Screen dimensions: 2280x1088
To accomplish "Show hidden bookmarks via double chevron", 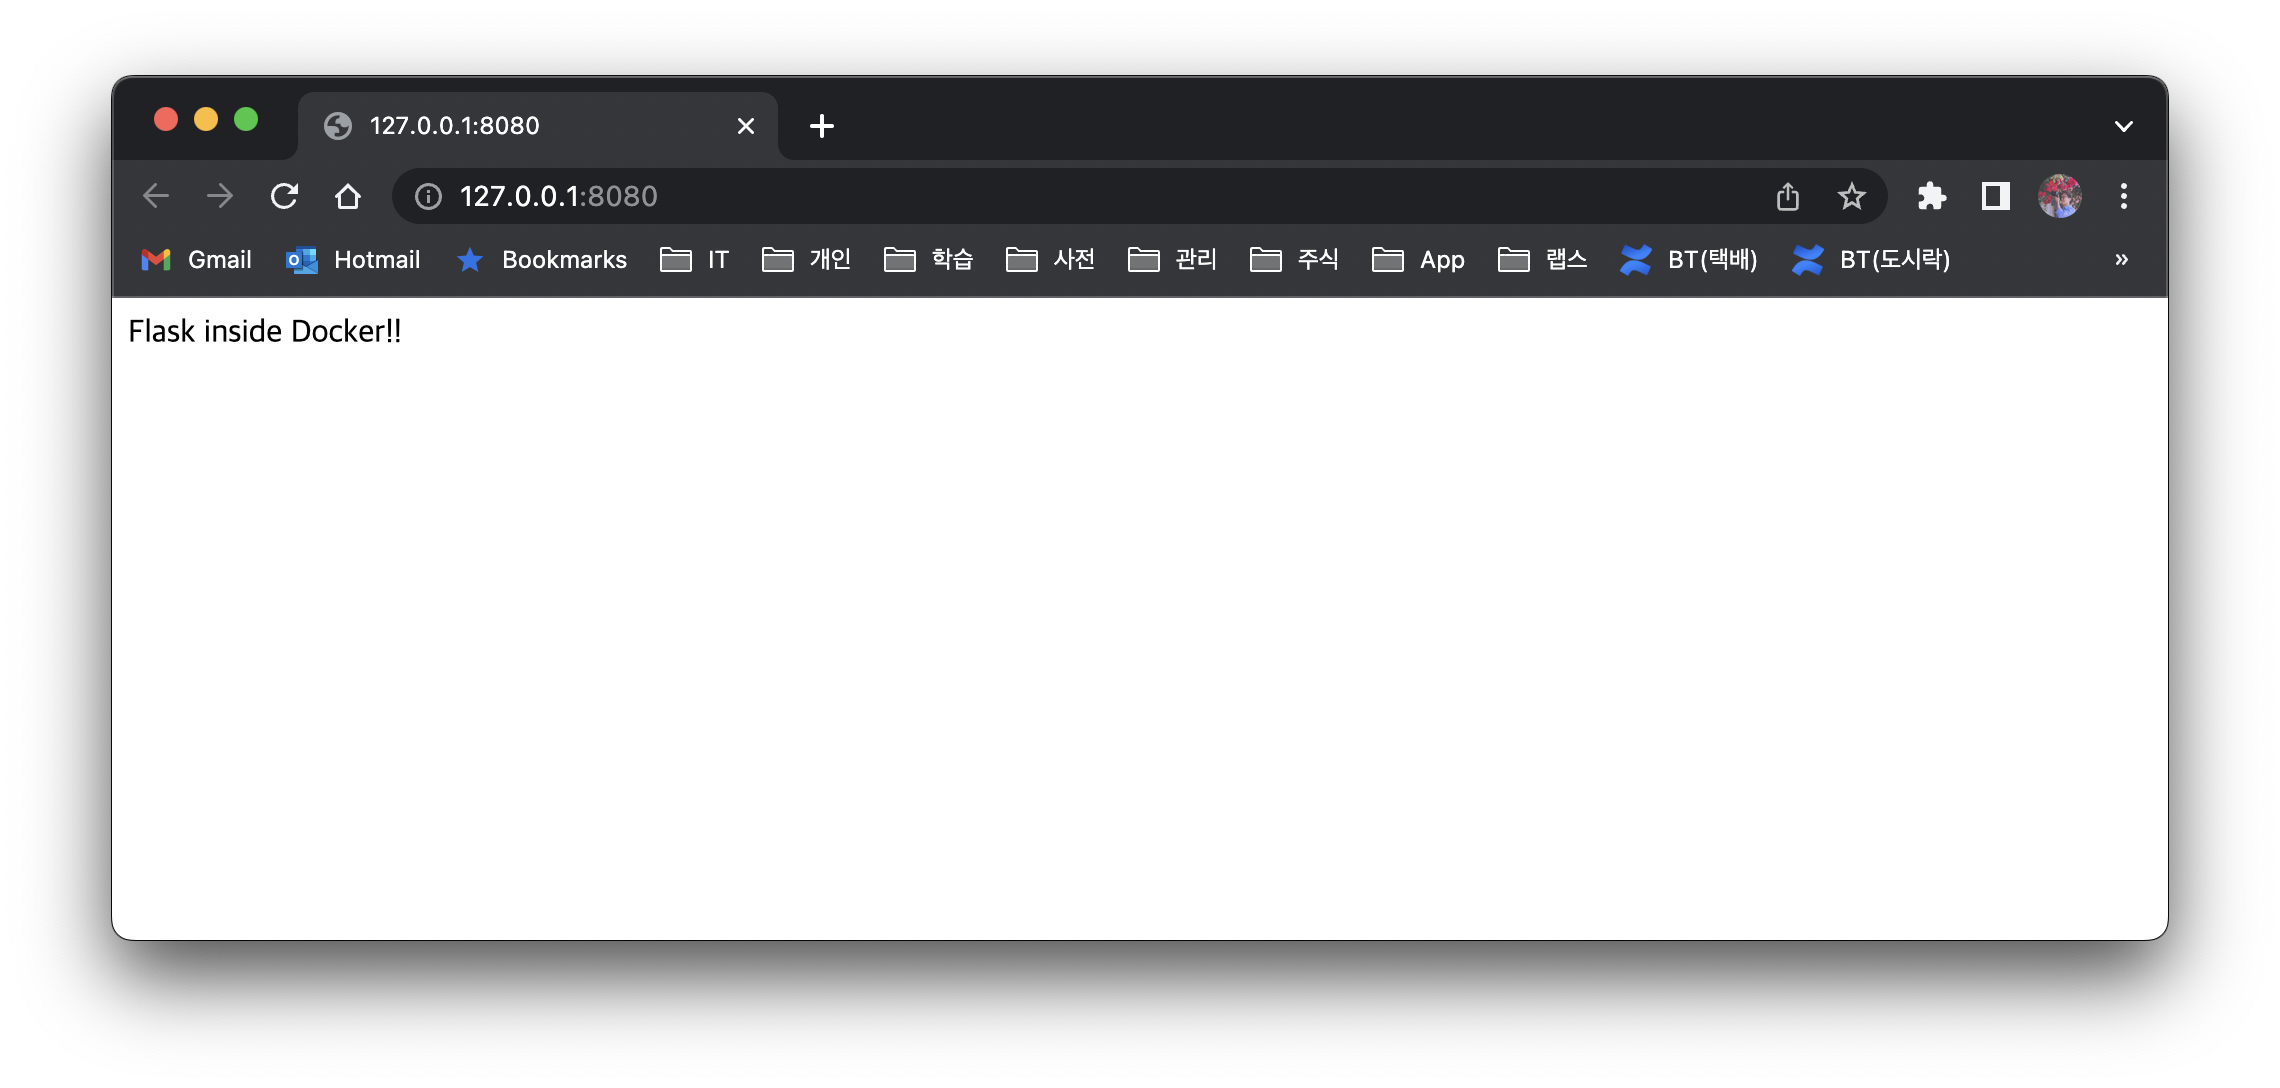I will point(2121,260).
